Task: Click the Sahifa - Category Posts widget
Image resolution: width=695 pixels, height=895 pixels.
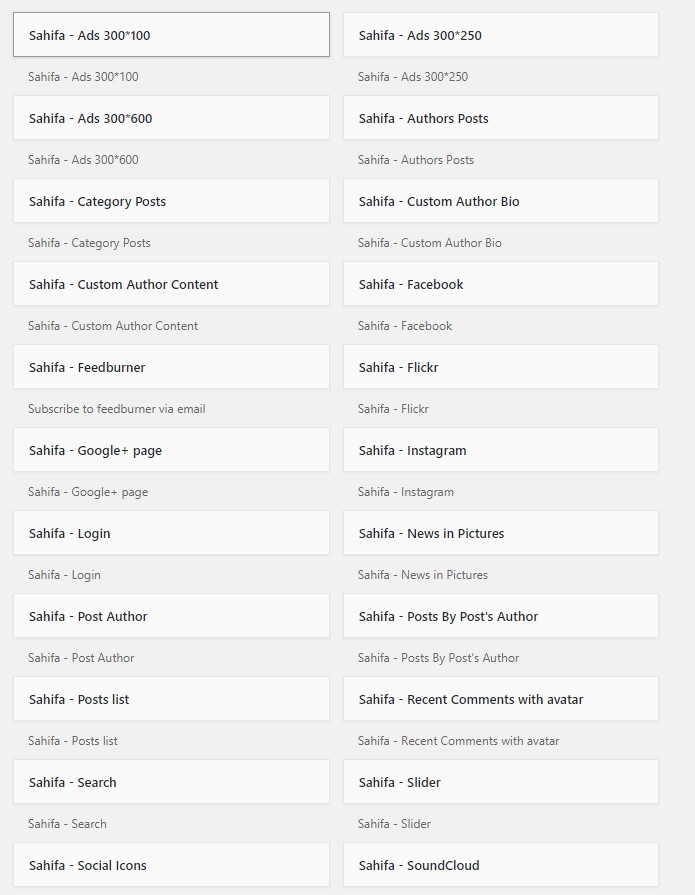Action: click(x=171, y=201)
